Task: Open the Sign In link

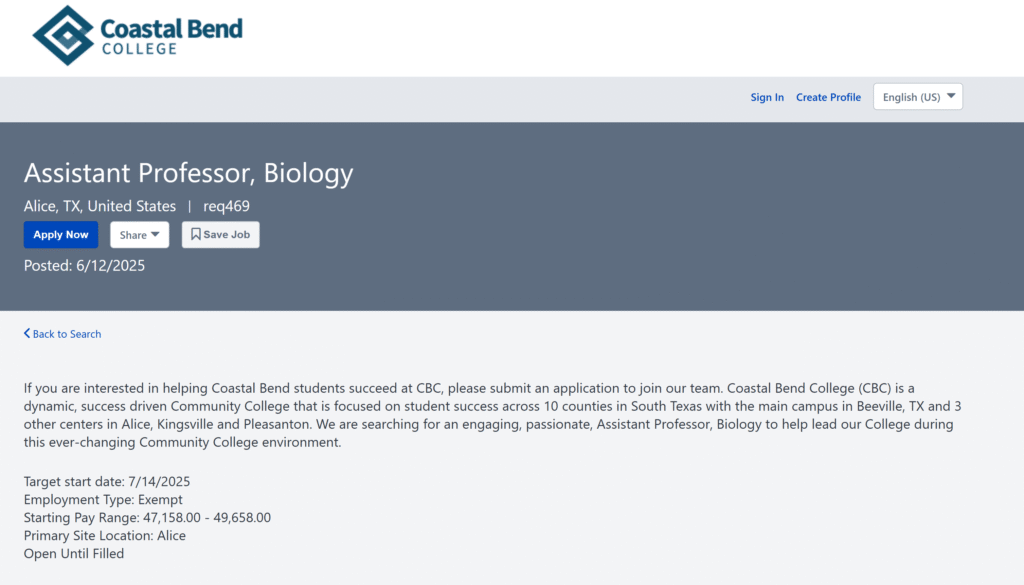Action: click(x=767, y=97)
